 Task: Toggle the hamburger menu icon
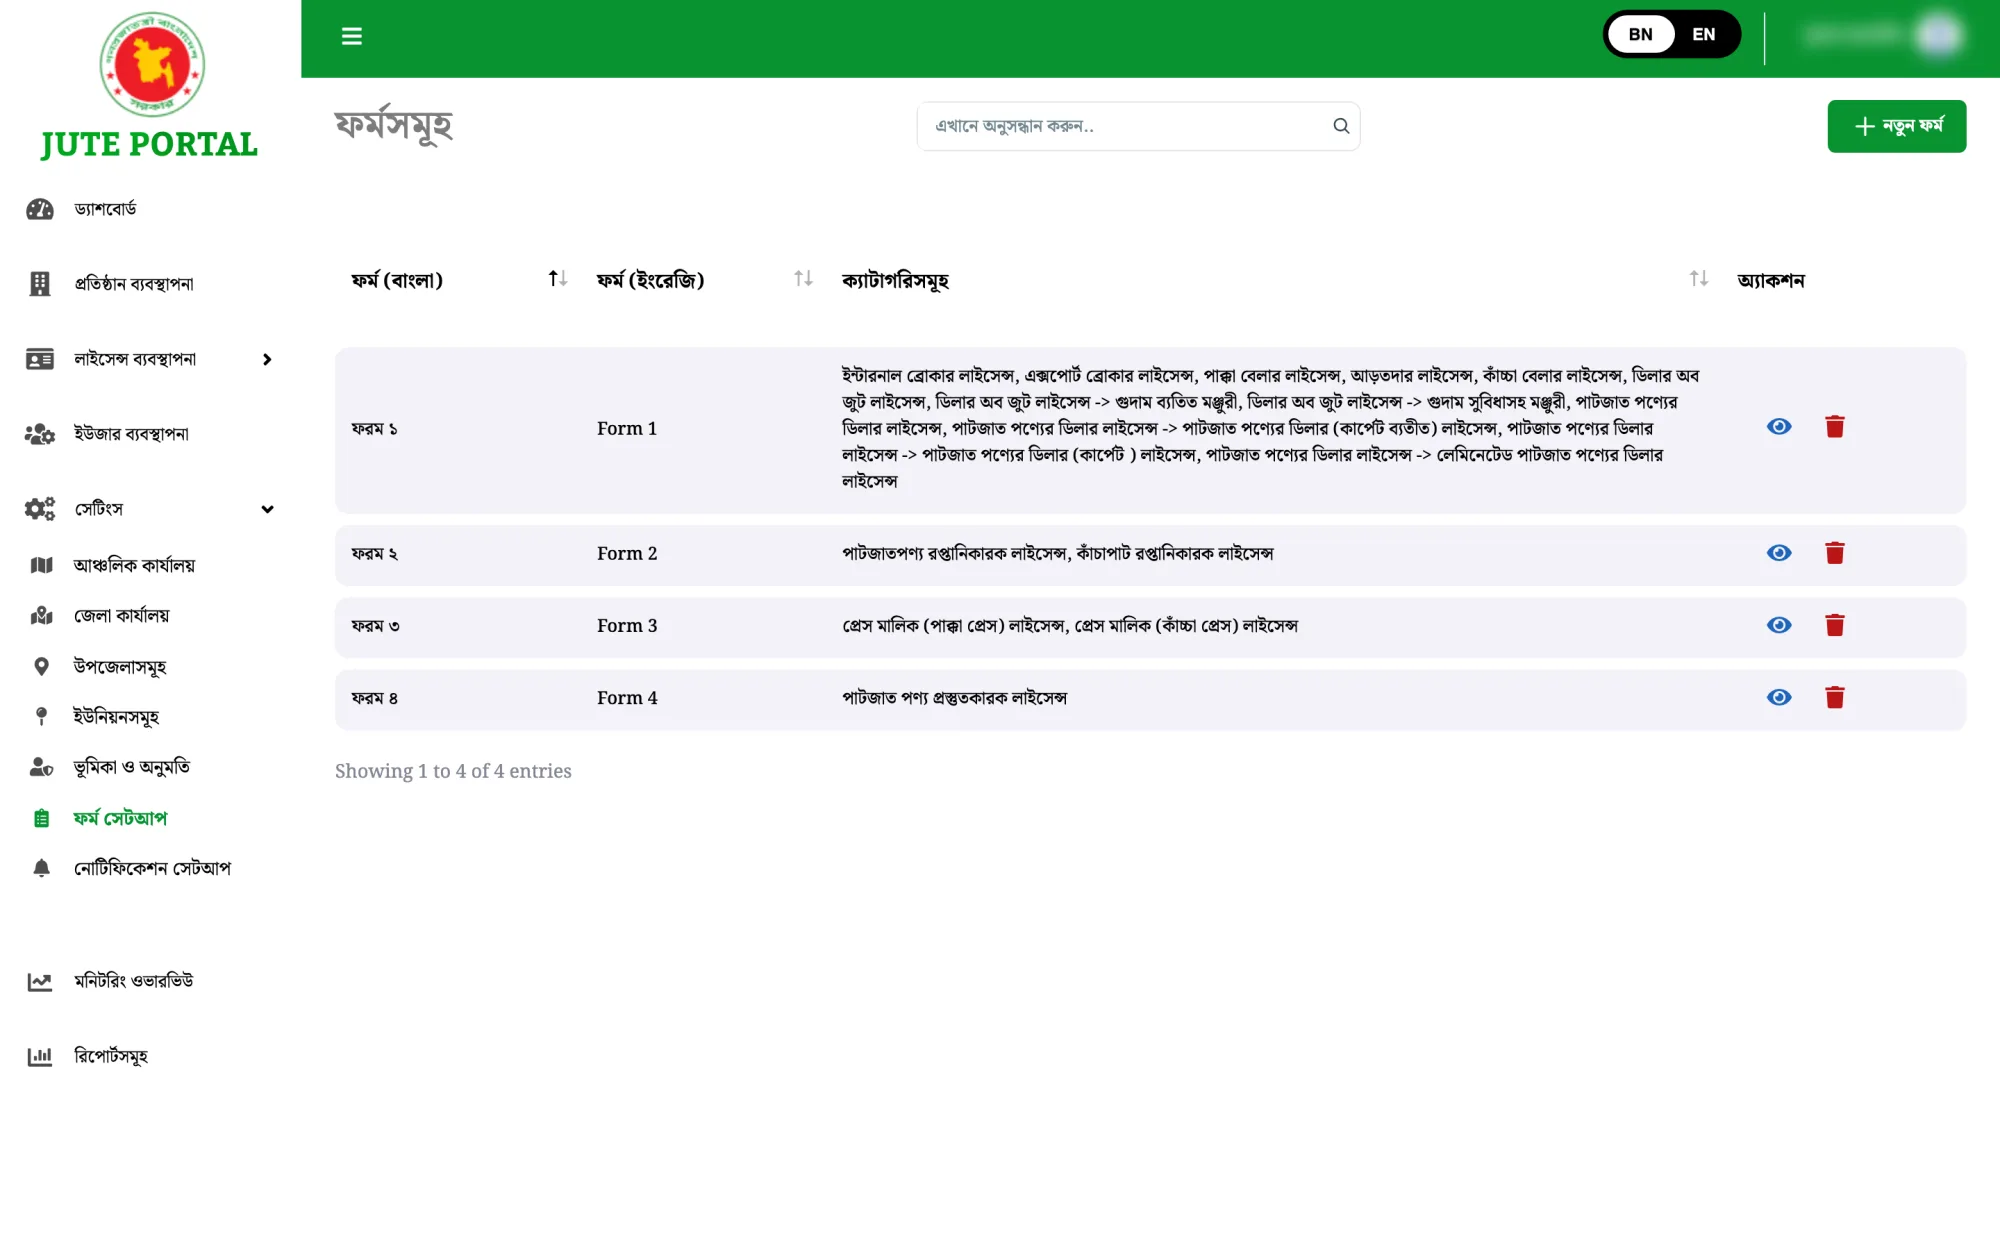pos(351,36)
